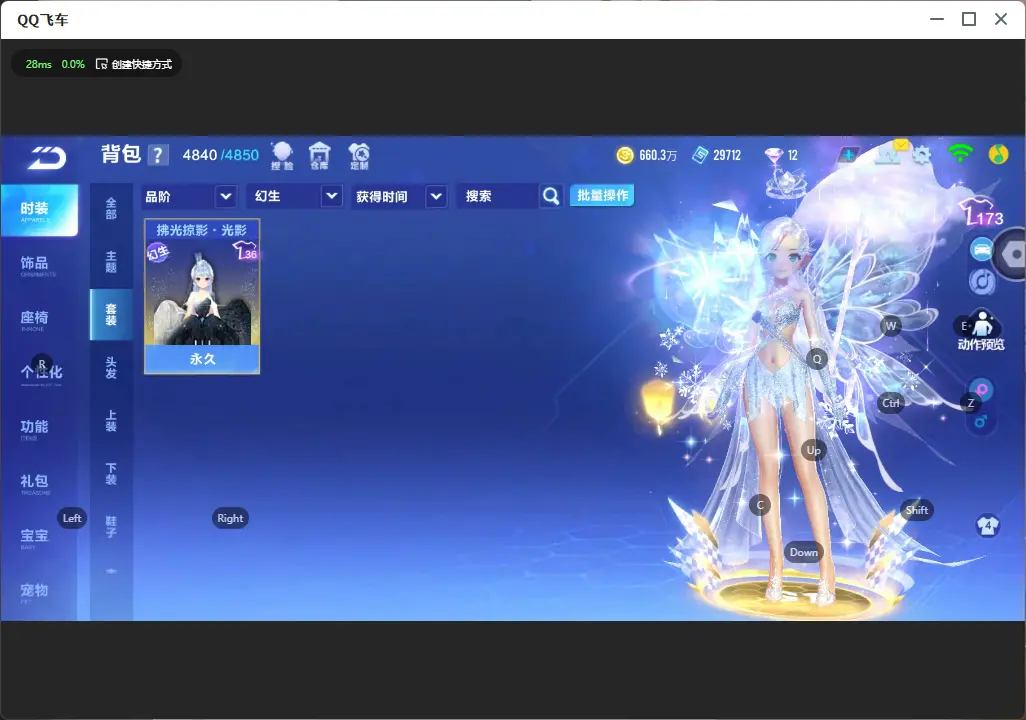Open the 定制 customization icon
This screenshot has width=1026, height=720.
[x=359, y=156]
